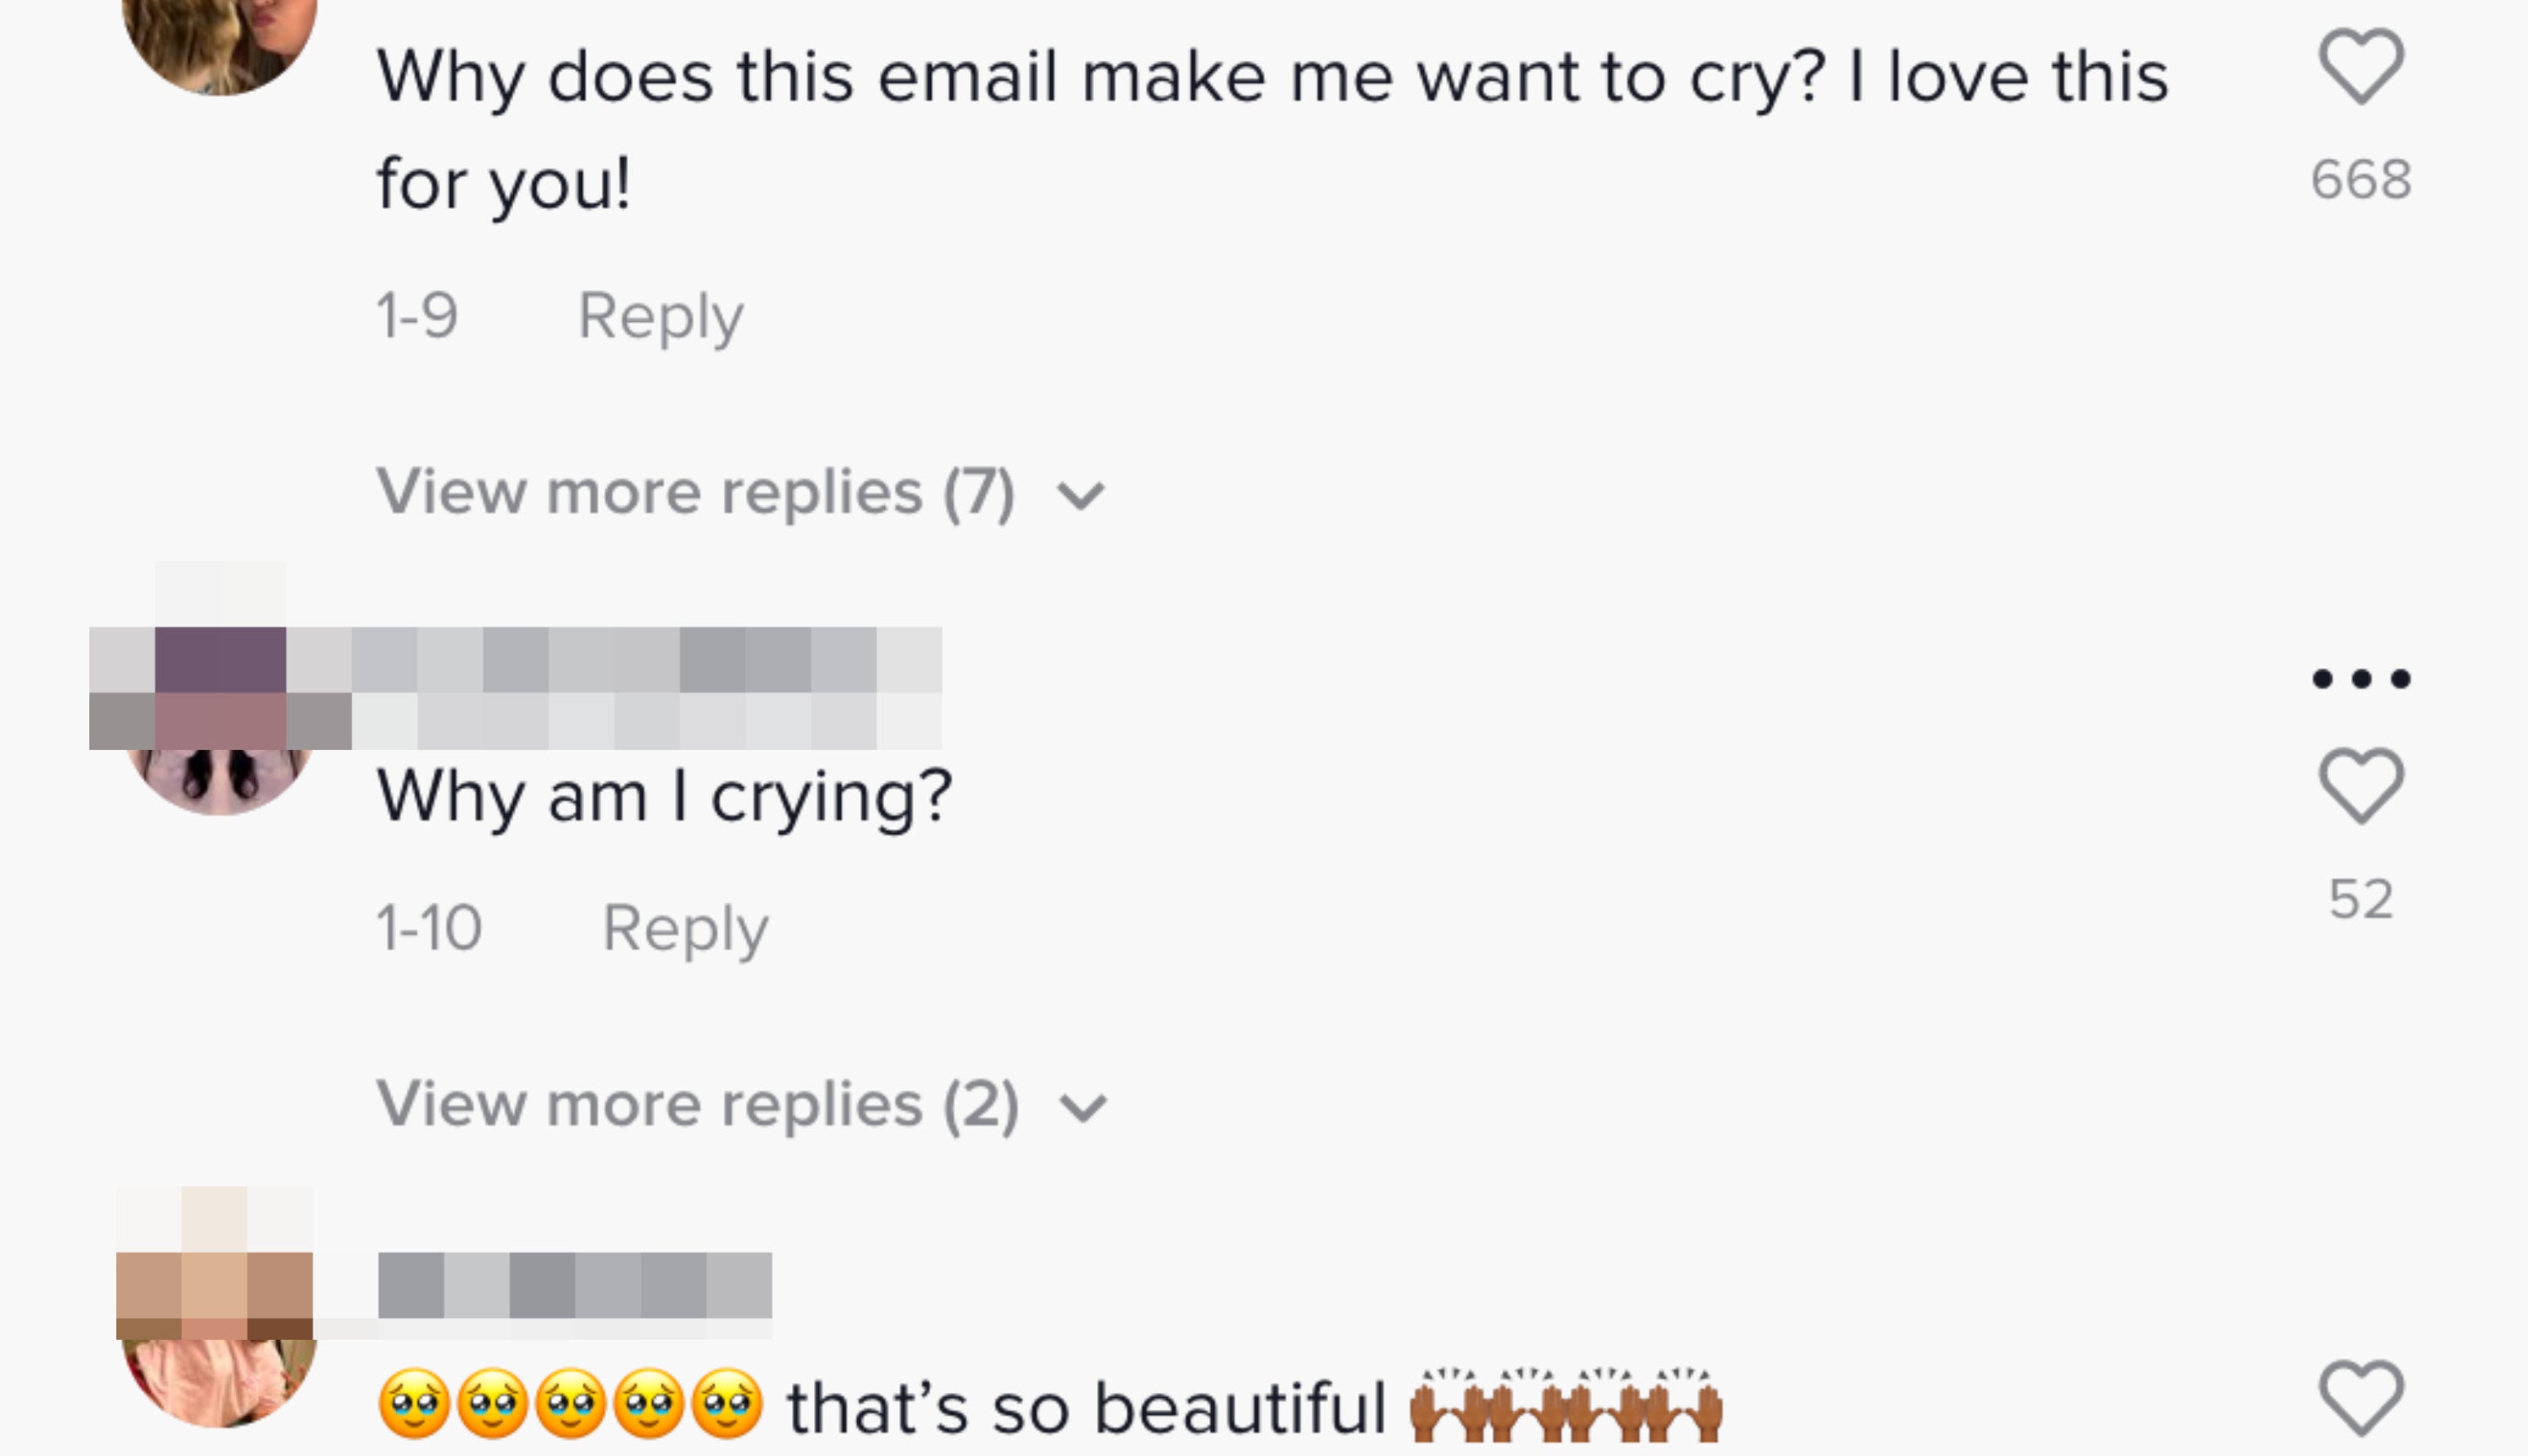Reply to the comment dated 1-9
The height and width of the screenshot is (1456, 2528).
(661, 317)
